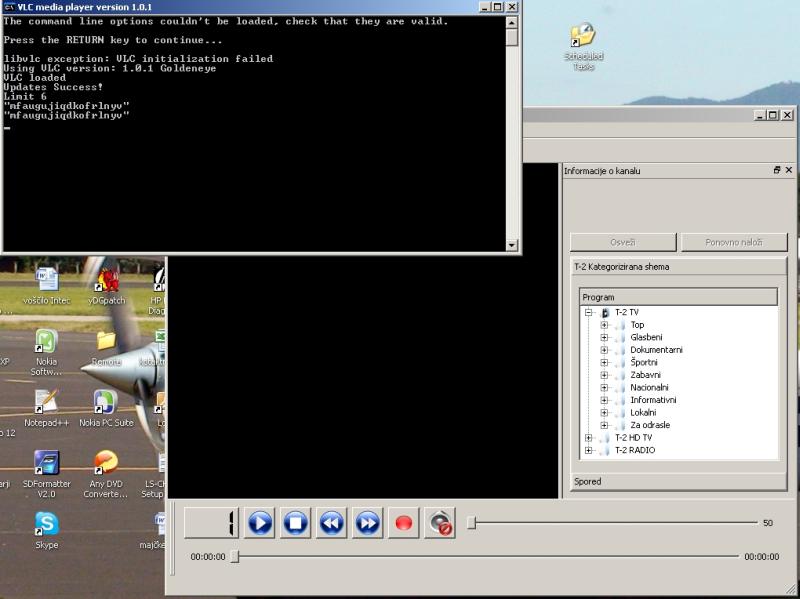Screen dimensions: 800x599
Task: Click the Osveži button
Action: click(x=622, y=243)
